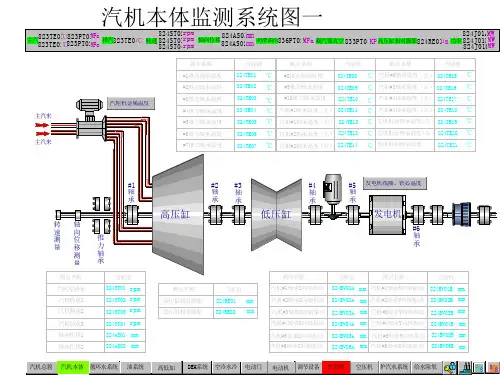This screenshot has height=375, width=500.
Task: Click the 轴向位移测量 sensor icon
Action: [78, 214]
